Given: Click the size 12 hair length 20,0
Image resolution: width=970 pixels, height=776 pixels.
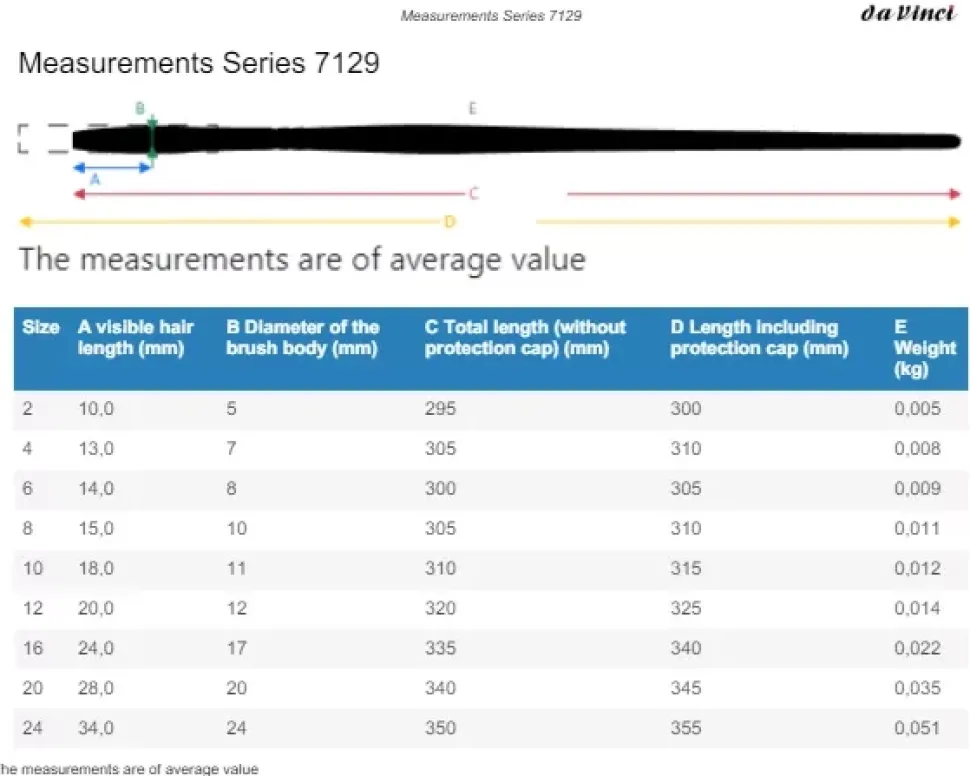Looking at the screenshot, I should (95, 608).
